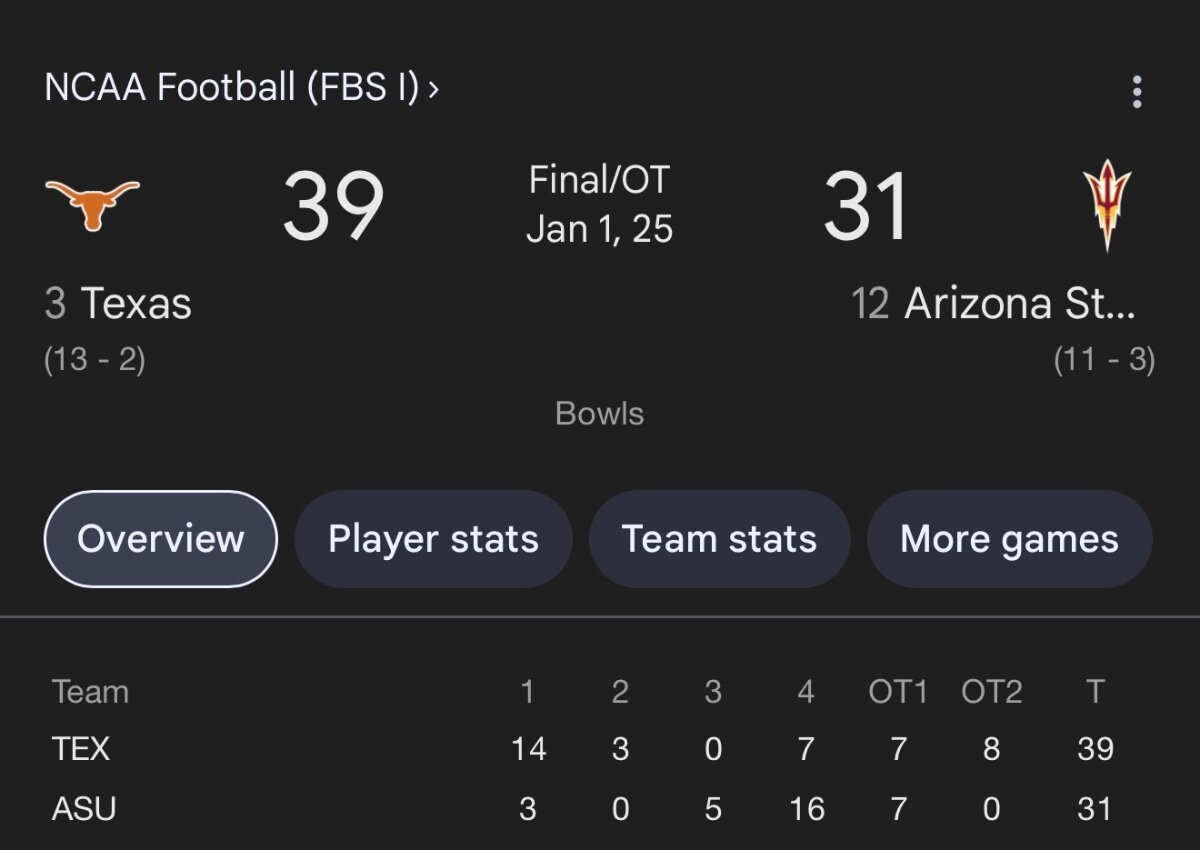
Task: Select the TEX row in the scoring table
Action: coord(81,749)
